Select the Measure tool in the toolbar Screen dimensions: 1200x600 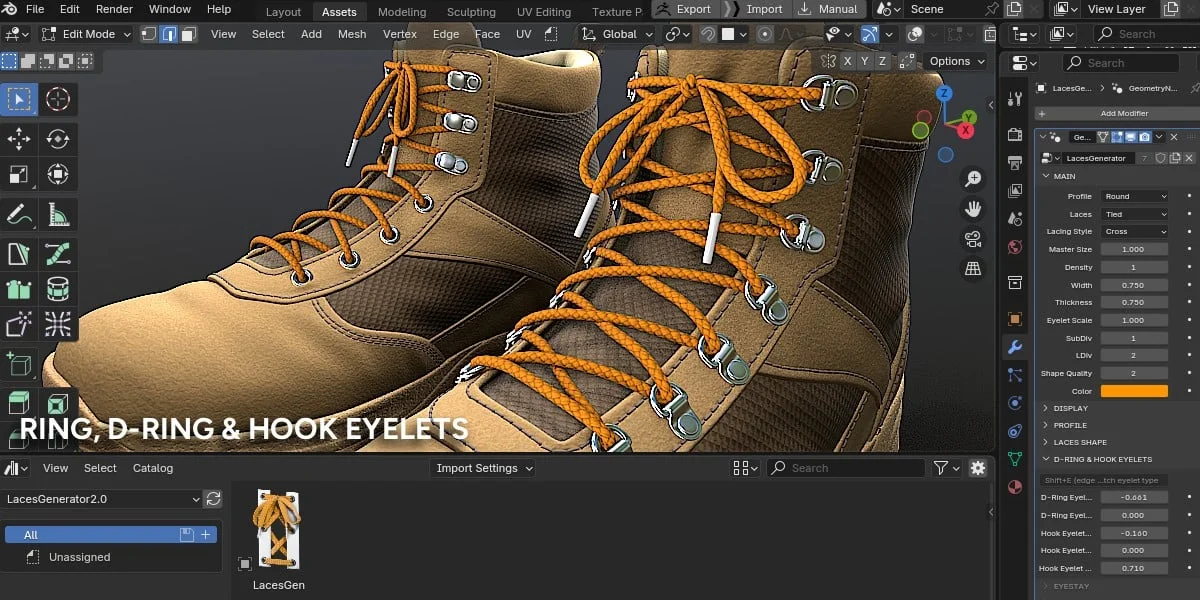click(57, 213)
